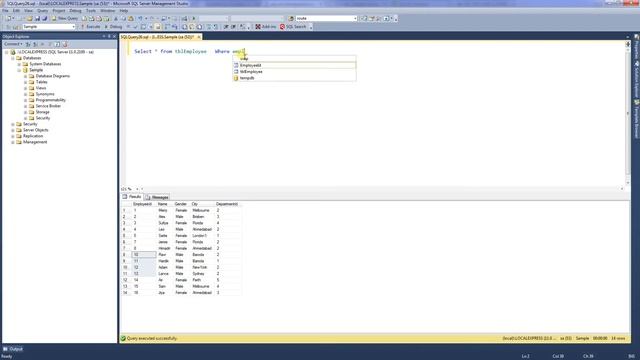Select the Server Objects tree item
The image size is (640, 360).
[36, 130]
